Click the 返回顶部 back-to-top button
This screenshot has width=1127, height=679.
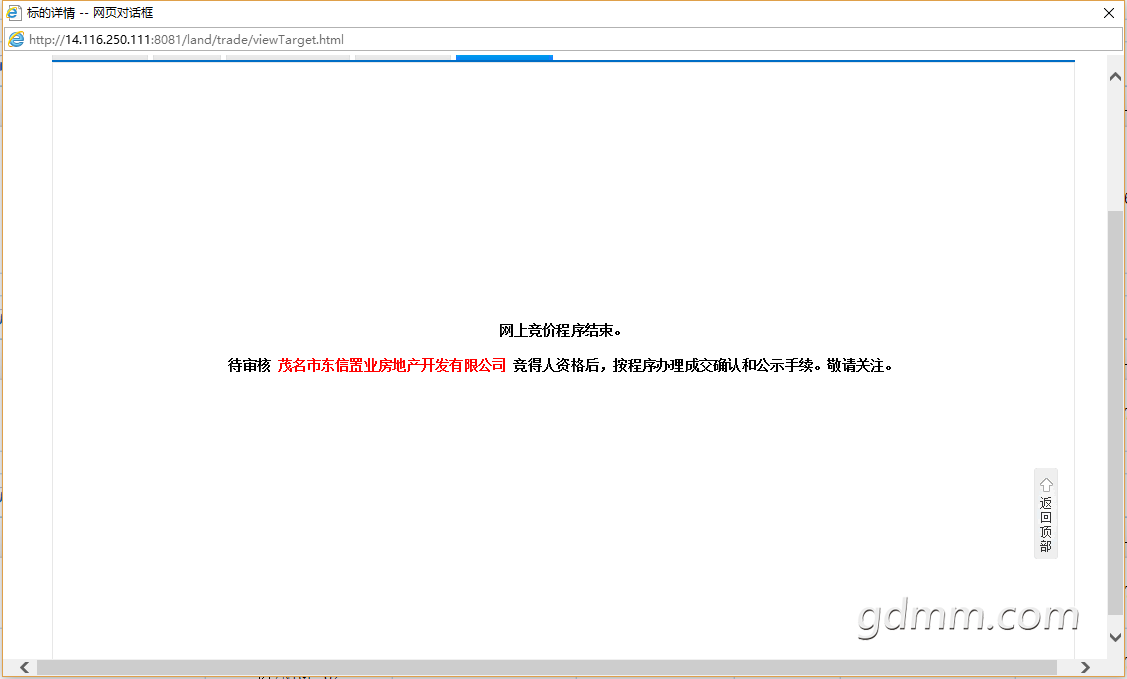click(1046, 514)
